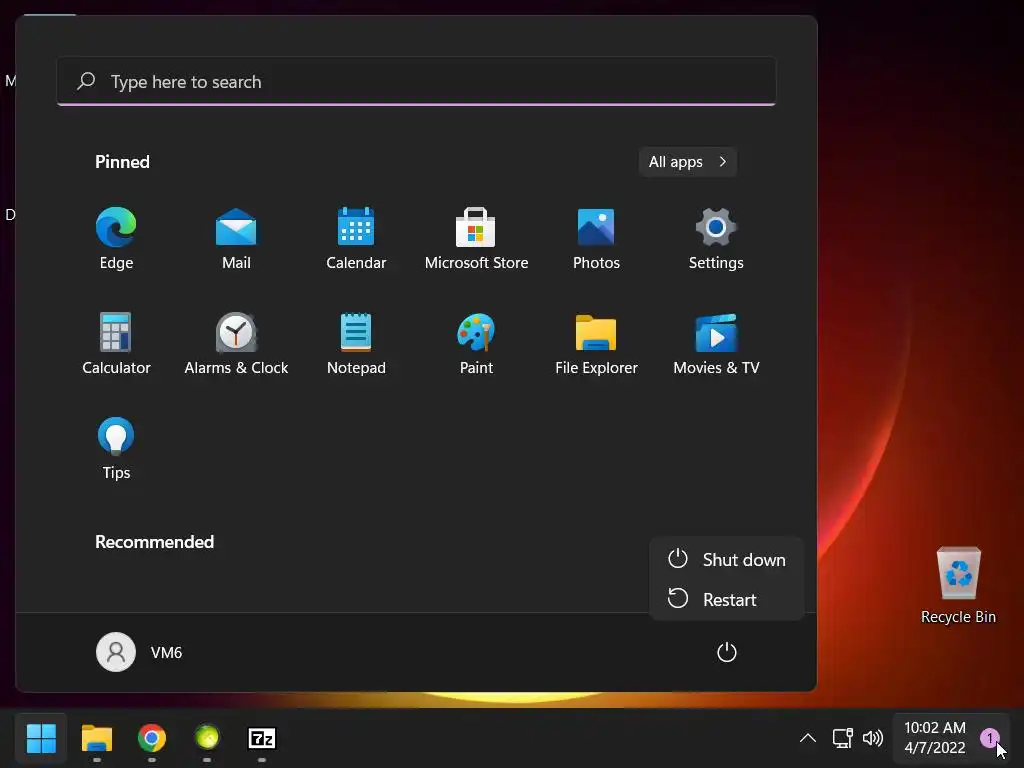The width and height of the screenshot is (1024, 768).
Task: Select Shut down from power menu
Action: tap(726, 560)
